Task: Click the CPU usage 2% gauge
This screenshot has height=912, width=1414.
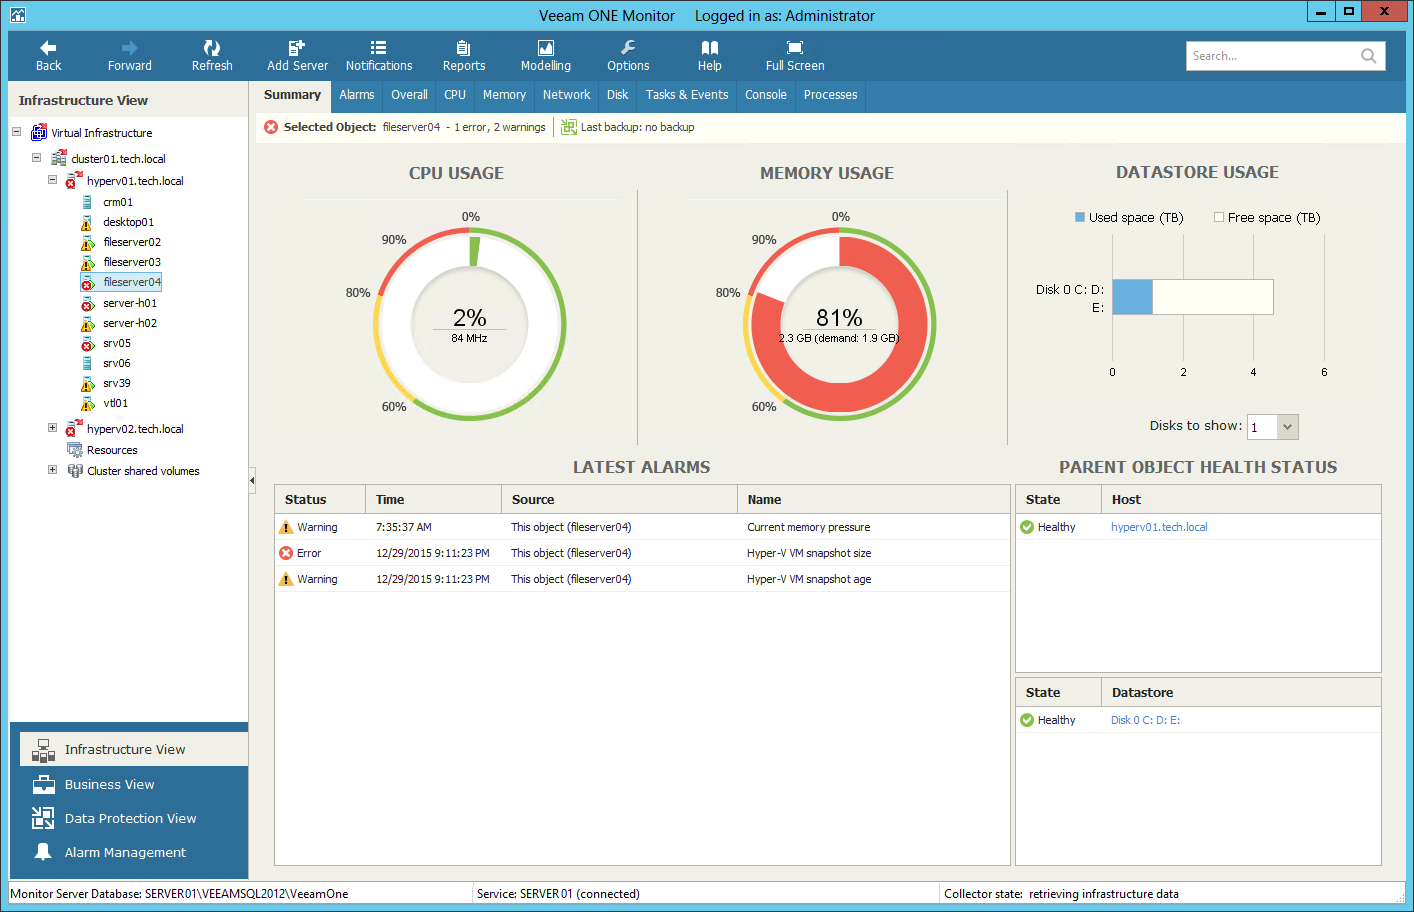Action: [469, 325]
